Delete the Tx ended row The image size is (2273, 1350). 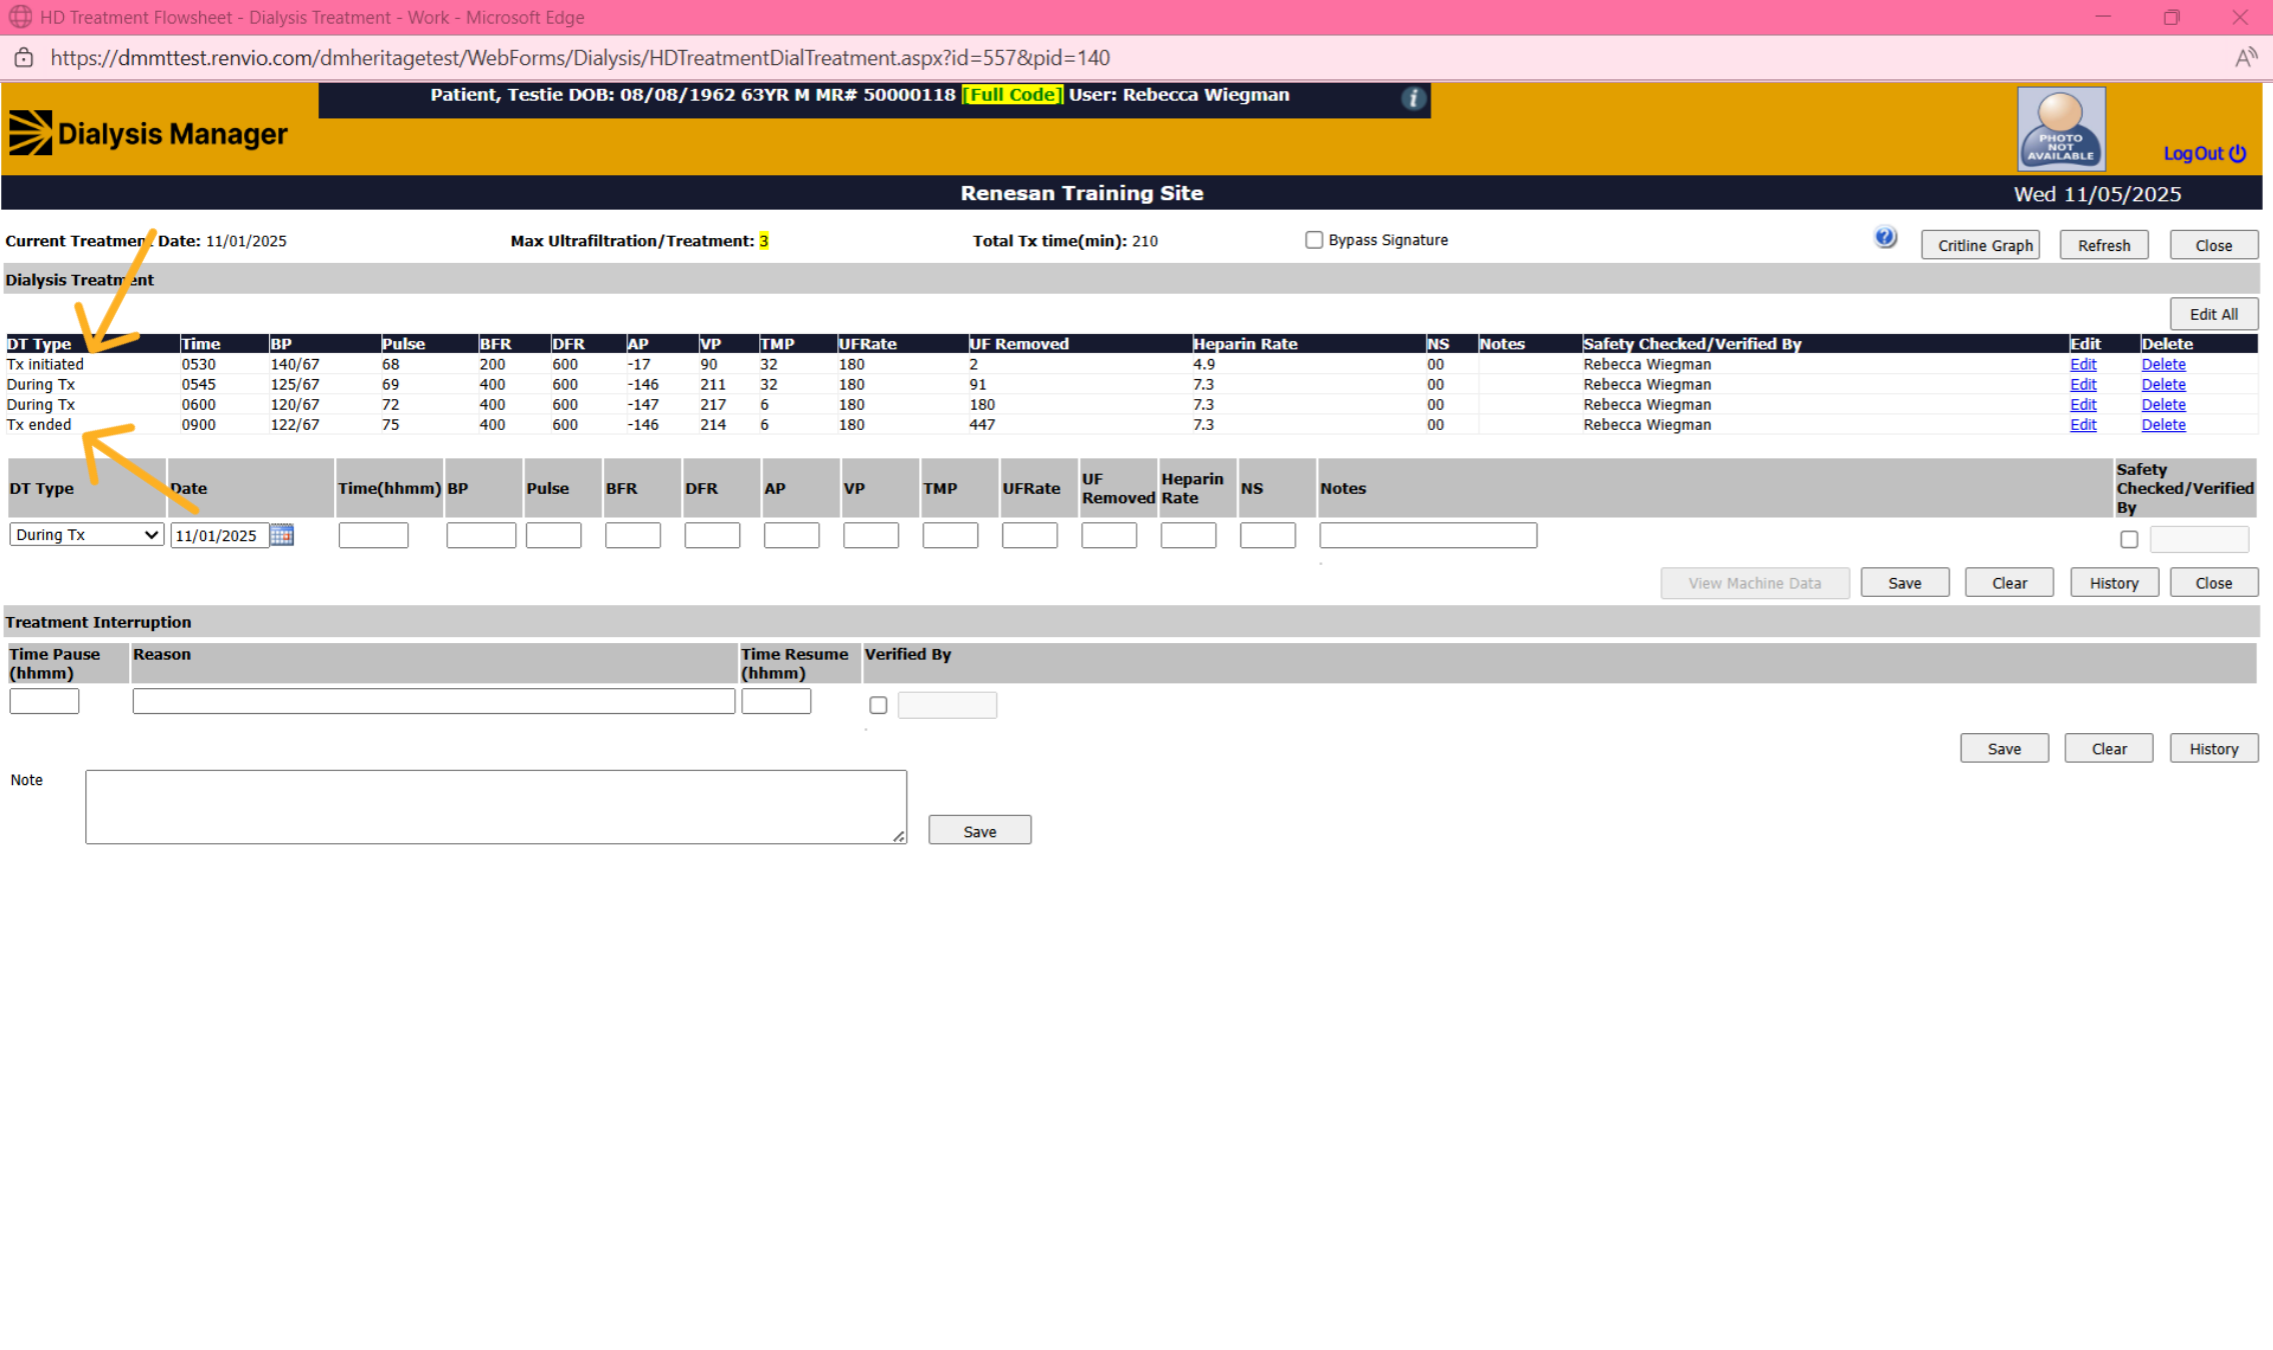(2163, 424)
